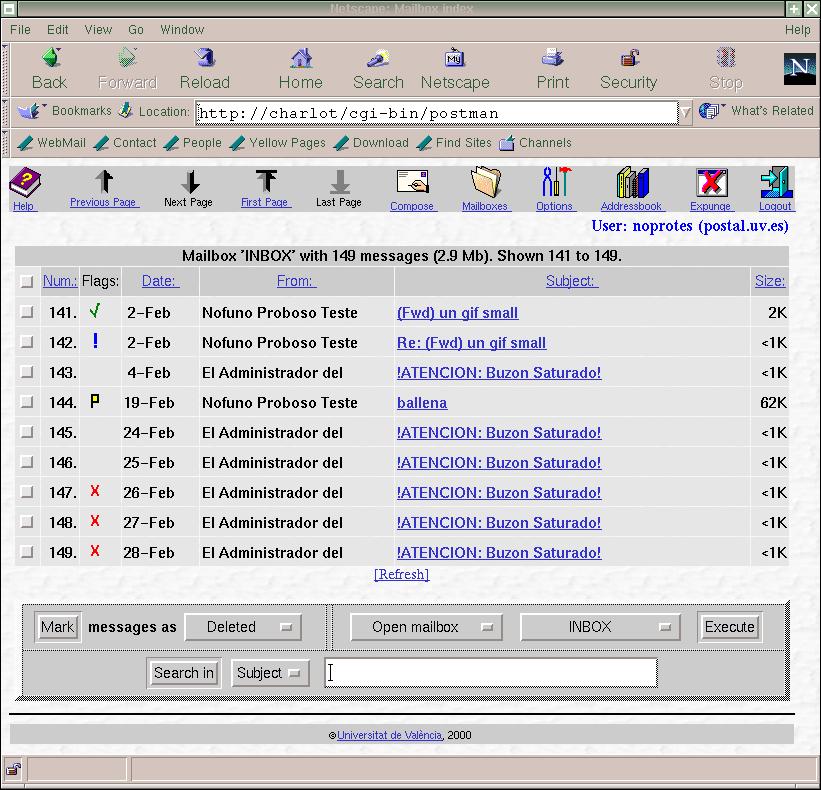Compose a new message
Image resolution: width=821 pixels, height=790 pixels.
coord(412,182)
